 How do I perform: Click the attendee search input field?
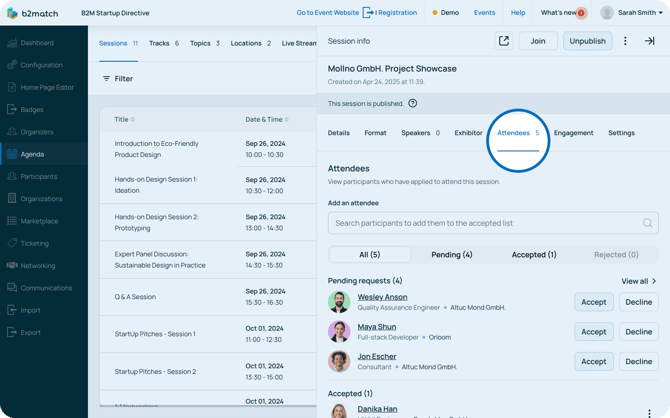click(493, 223)
